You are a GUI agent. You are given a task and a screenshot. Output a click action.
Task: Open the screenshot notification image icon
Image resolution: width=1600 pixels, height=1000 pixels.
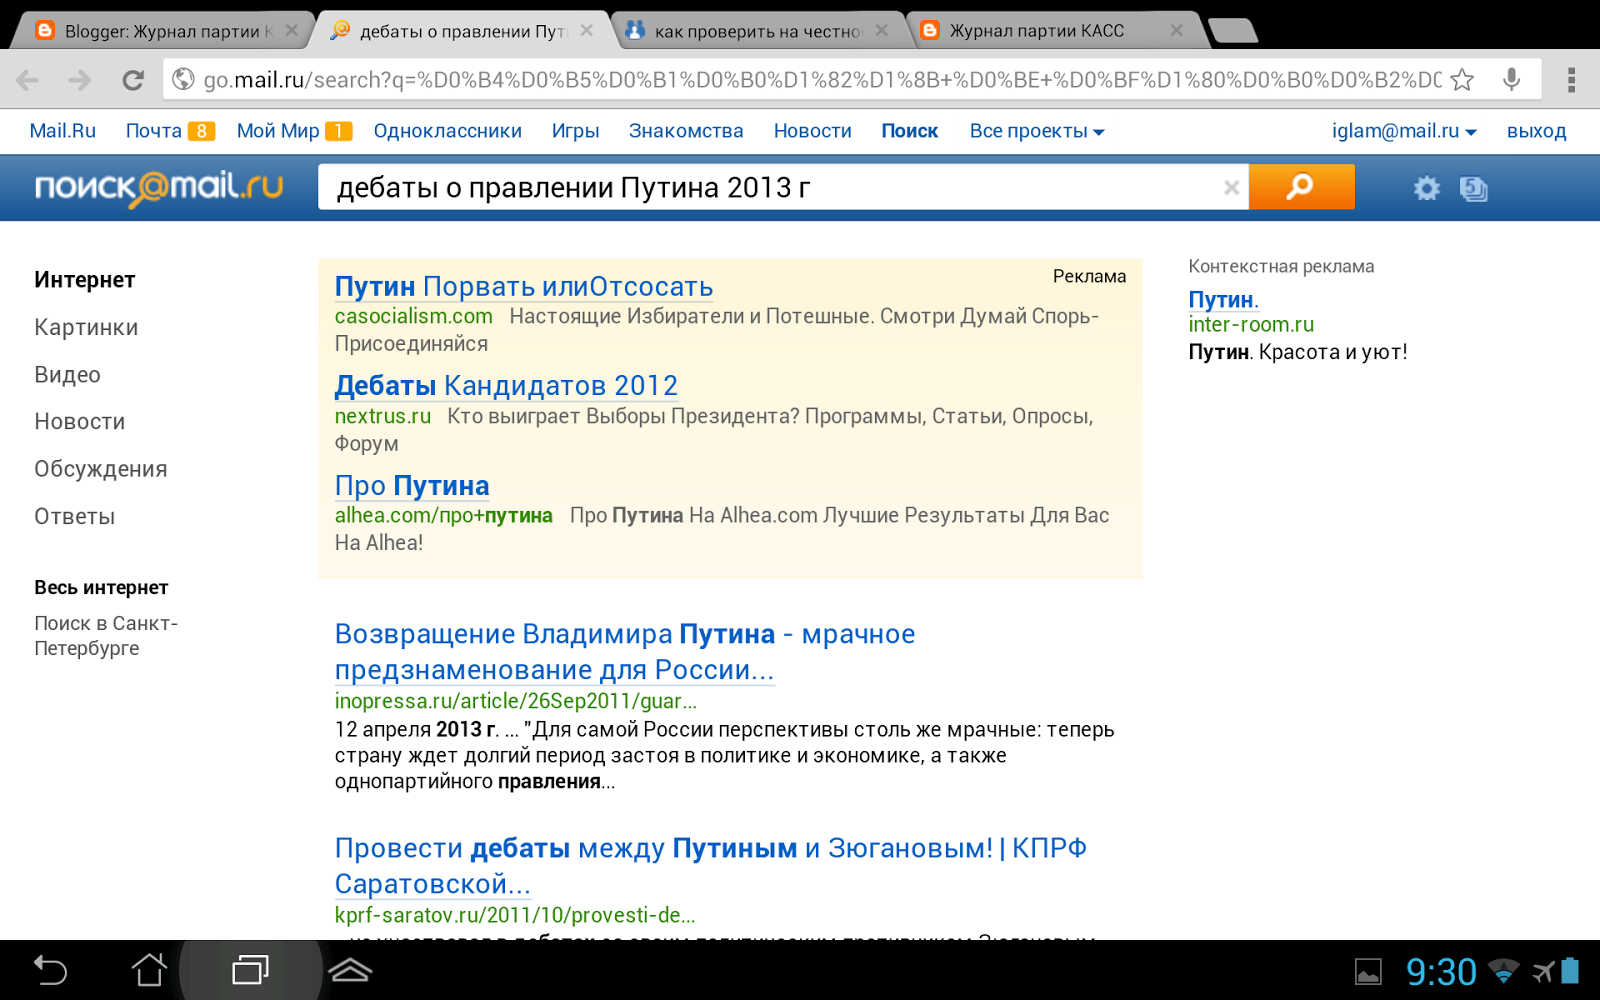click(x=1368, y=972)
